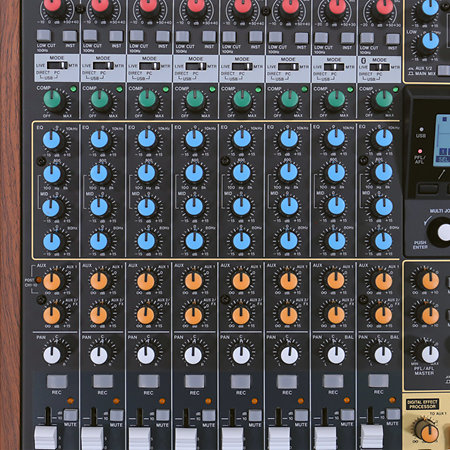Click the 80Hz low EQ knob on the first channel
Screen dimensions: 450x450
click(52, 242)
